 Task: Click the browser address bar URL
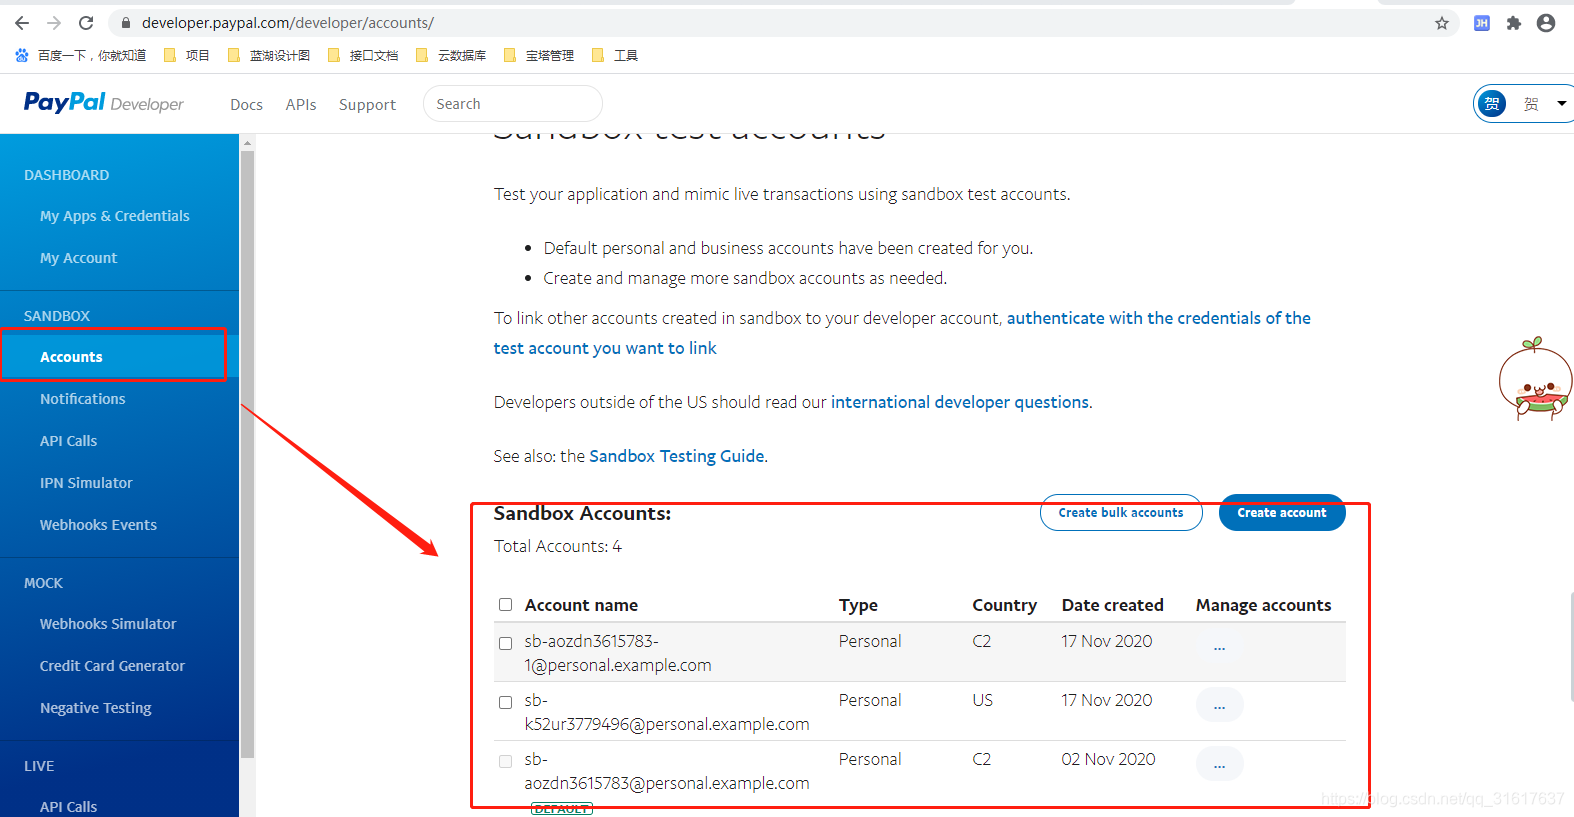point(288,23)
